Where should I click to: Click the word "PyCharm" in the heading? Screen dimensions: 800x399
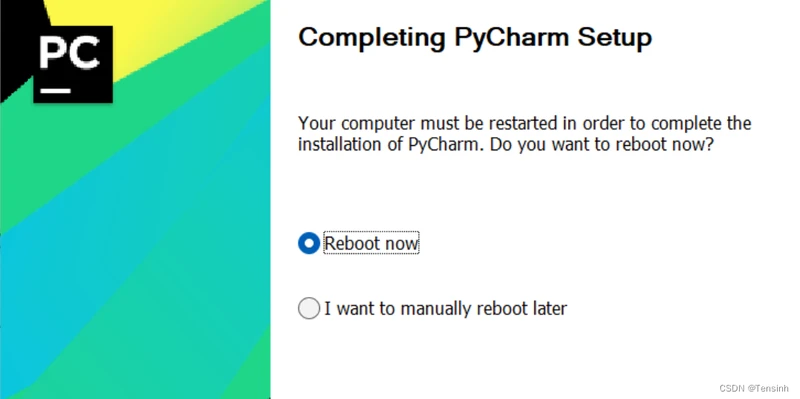pos(511,39)
